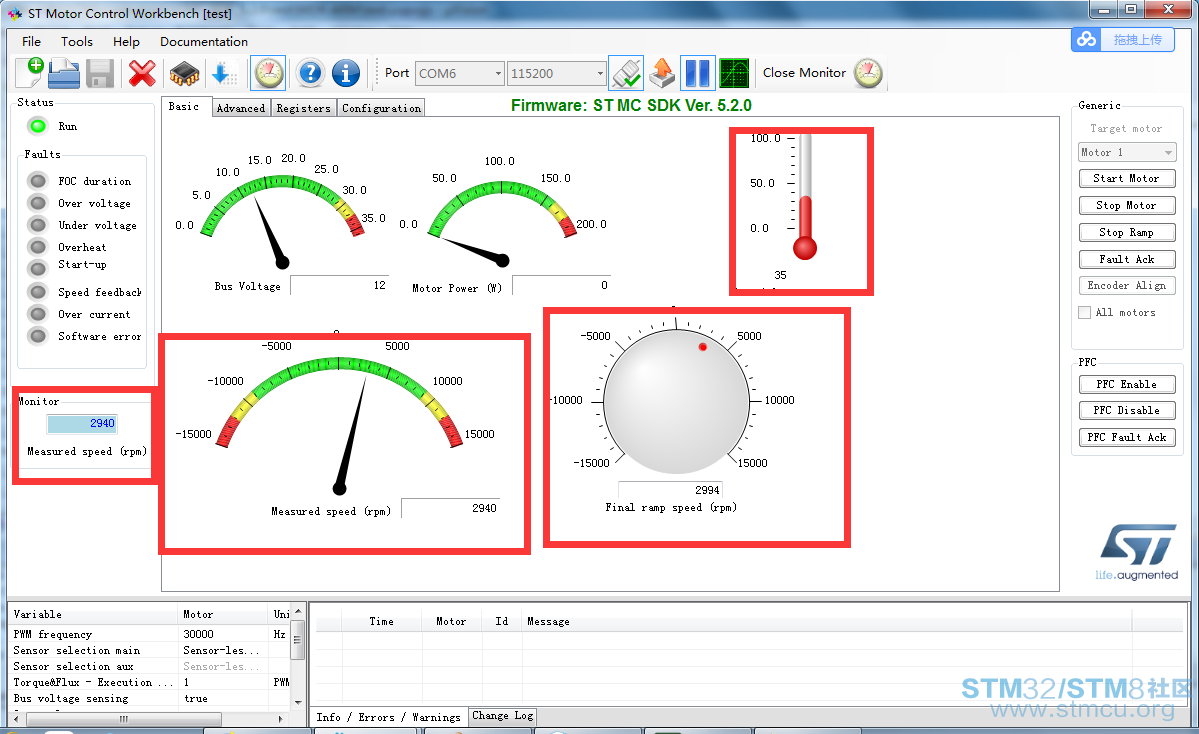Switch to the Configuration tab
The image size is (1199, 734).
tap(382, 108)
